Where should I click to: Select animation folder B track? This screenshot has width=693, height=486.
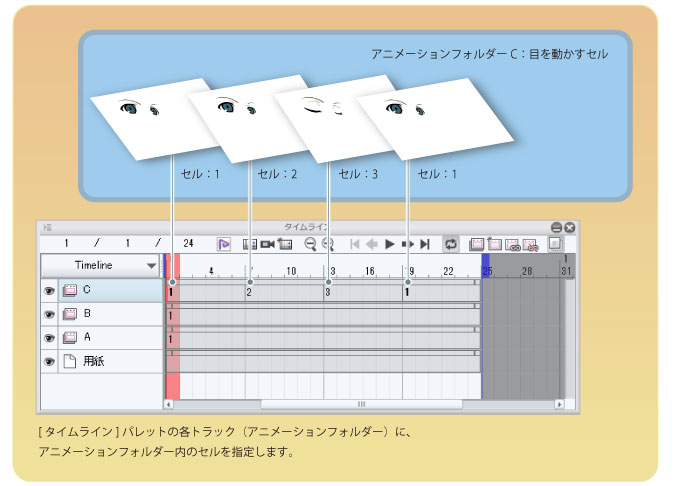[x=110, y=314]
